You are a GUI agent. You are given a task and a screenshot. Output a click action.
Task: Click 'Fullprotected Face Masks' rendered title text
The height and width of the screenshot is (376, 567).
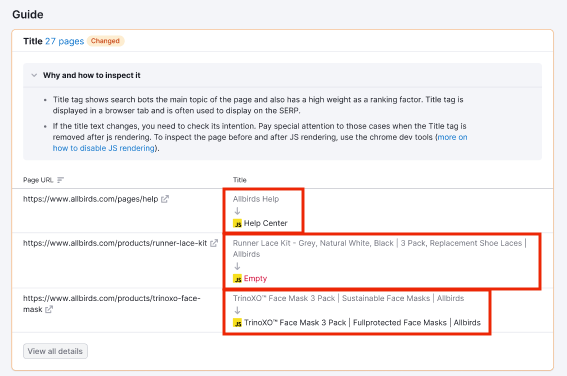click(400, 322)
